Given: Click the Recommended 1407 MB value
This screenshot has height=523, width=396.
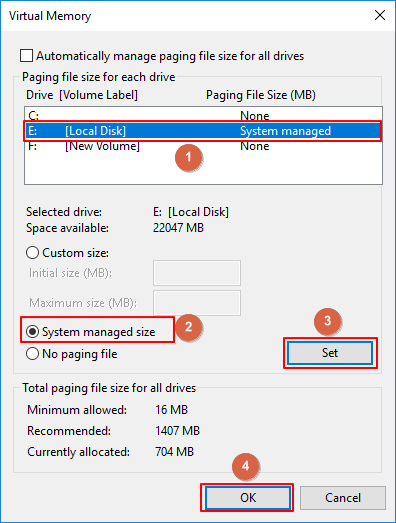Looking at the screenshot, I should click(177, 431).
